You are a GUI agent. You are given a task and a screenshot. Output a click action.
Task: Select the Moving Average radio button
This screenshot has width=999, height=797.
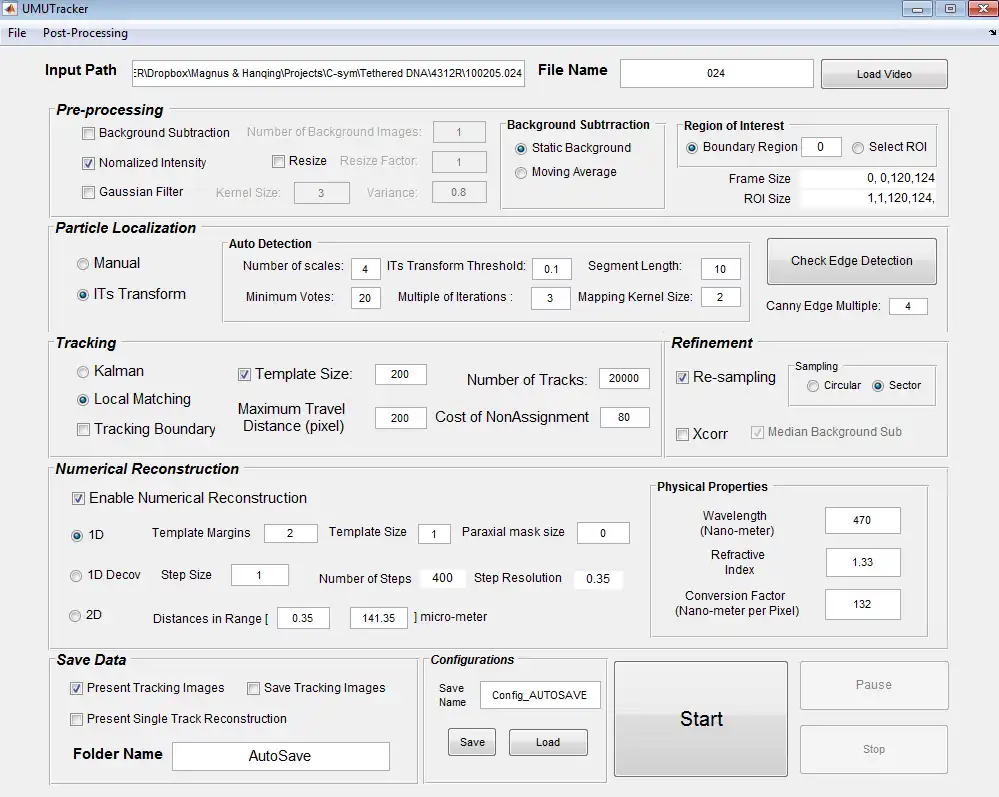521,173
